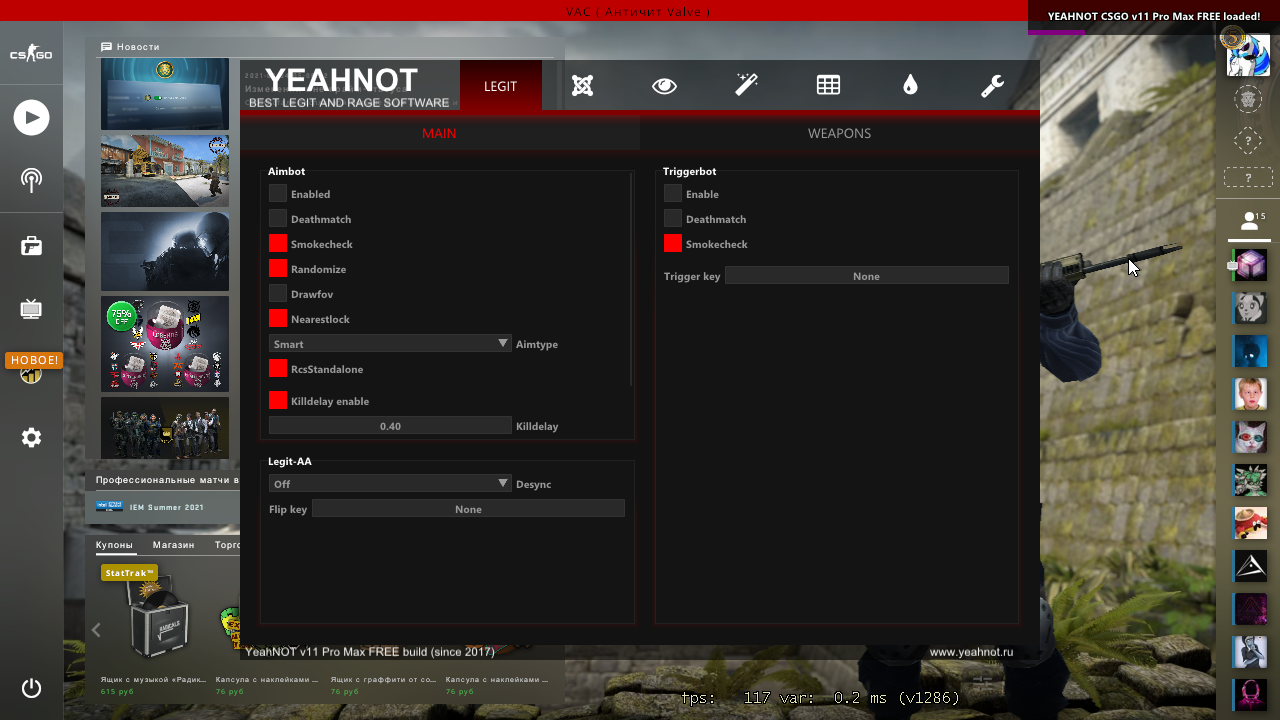Click the CS:GO play button in sidebar
Viewport: 1280px width, 720px height.
click(x=31, y=118)
